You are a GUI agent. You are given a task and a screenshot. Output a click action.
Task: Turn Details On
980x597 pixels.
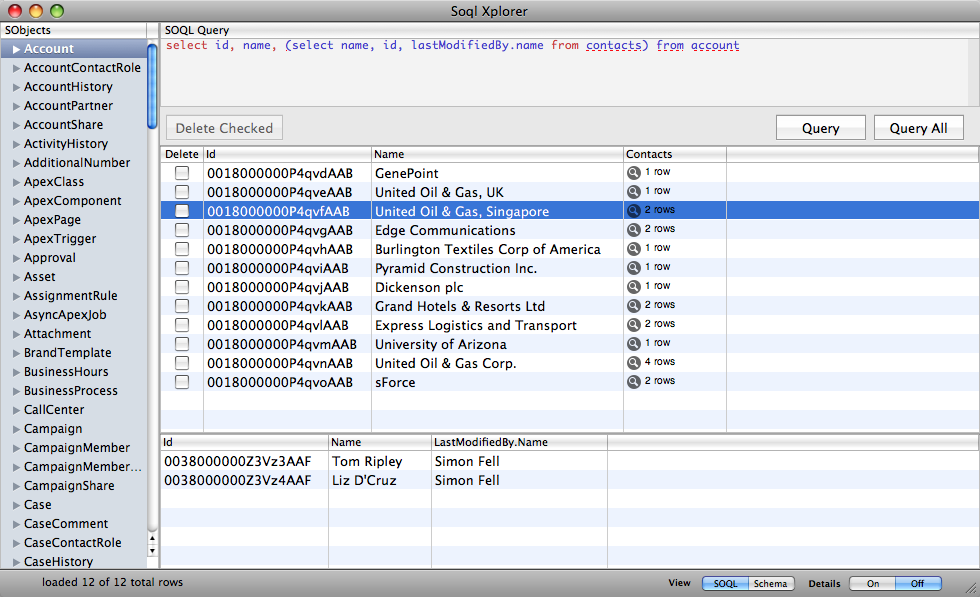tap(872, 583)
